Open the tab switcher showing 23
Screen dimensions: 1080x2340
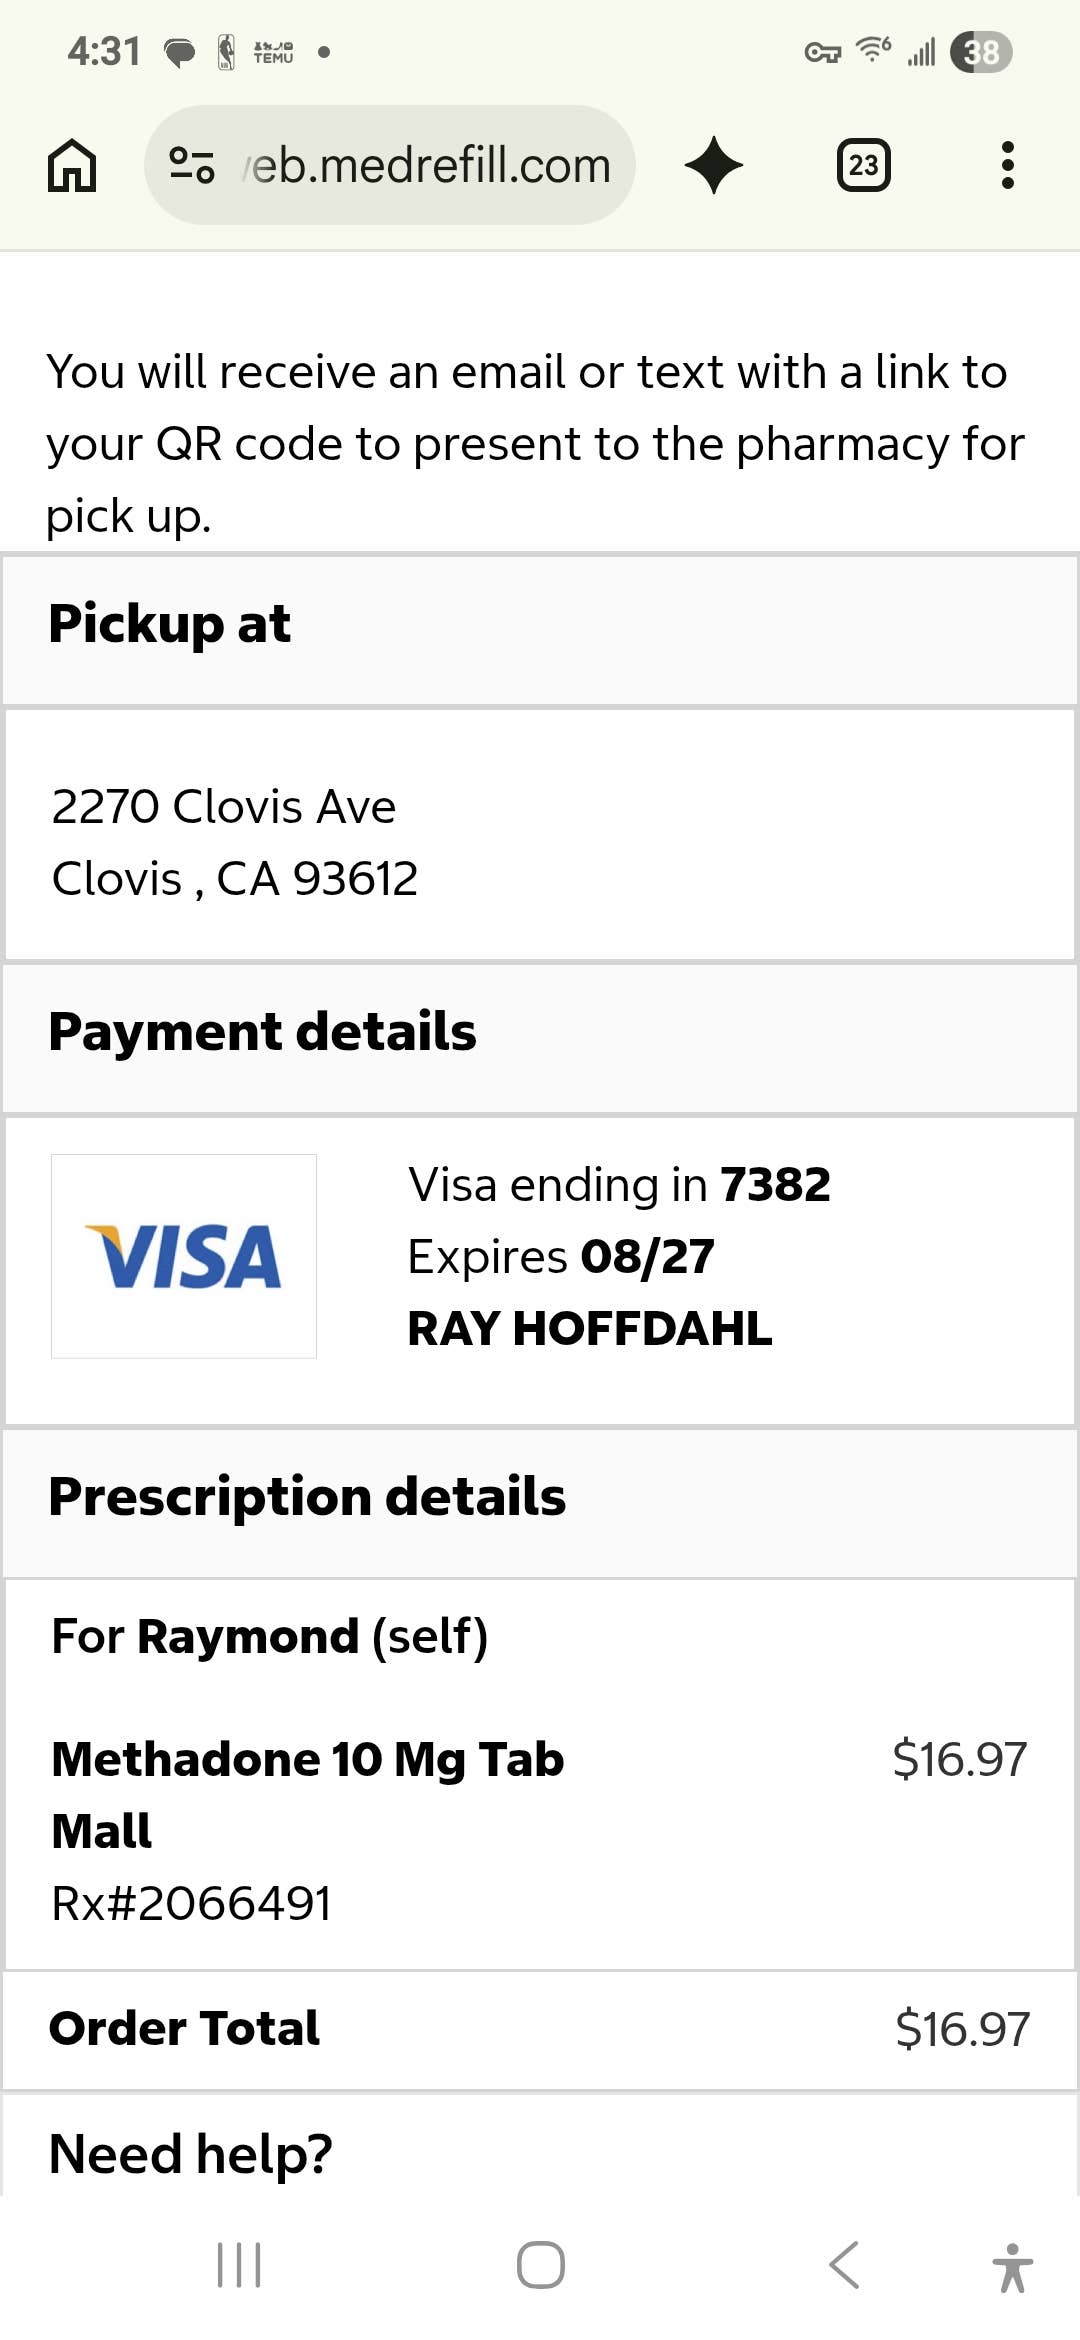click(863, 165)
